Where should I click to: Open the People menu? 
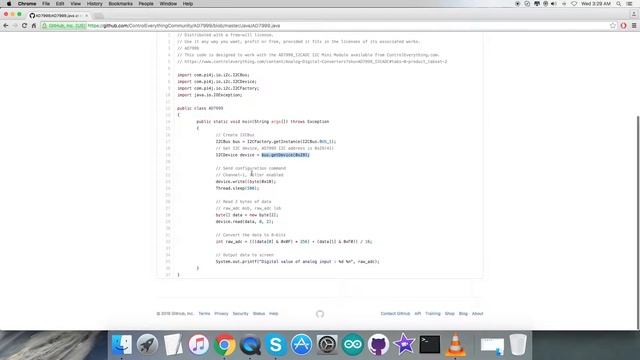click(x=146, y=4)
